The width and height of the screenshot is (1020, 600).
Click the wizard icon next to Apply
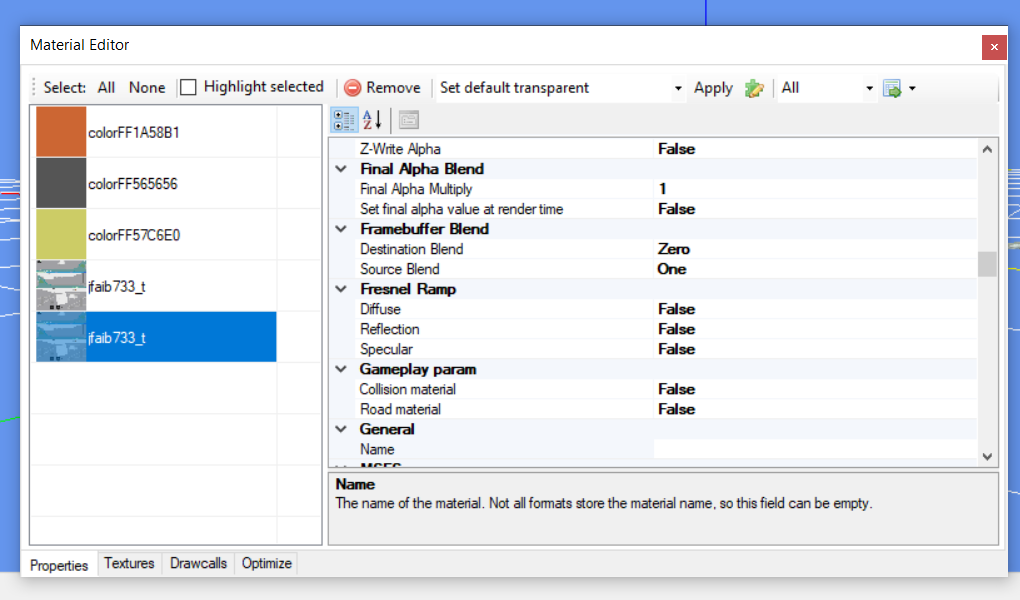(755, 88)
